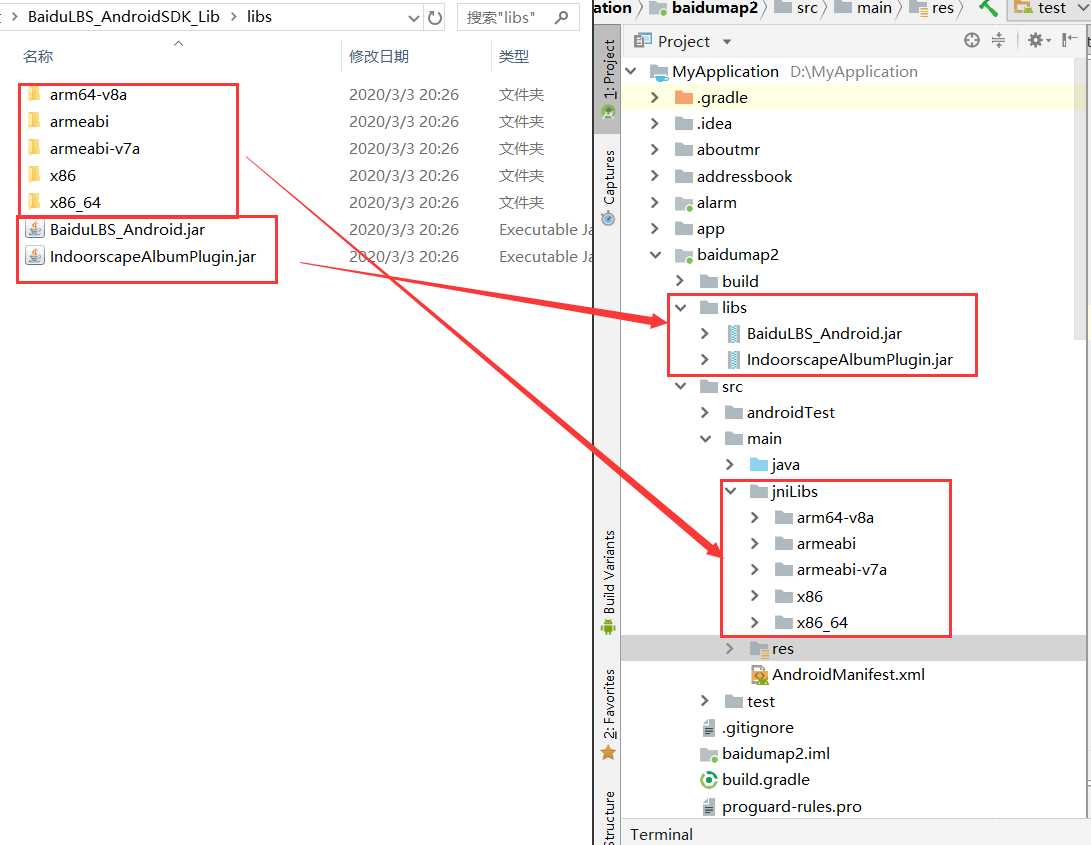Select BaiduLBS_Android.jar file icon in Explorer
Screen dimensions: 1091x845
coord(35,230)
